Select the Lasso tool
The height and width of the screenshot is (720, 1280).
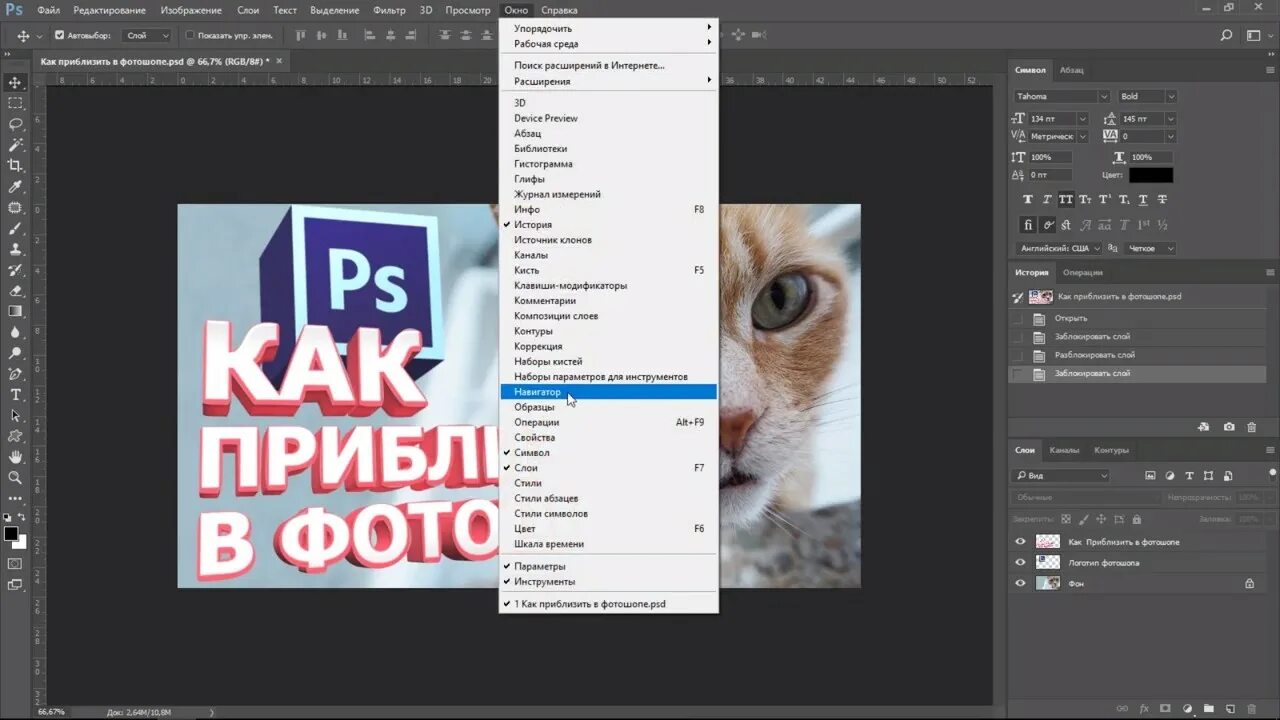[15, 124]
